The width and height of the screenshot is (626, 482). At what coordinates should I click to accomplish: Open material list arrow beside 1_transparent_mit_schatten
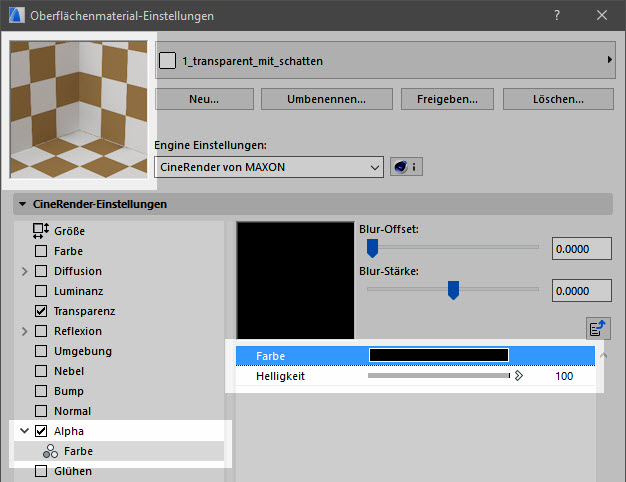point(609,60)
